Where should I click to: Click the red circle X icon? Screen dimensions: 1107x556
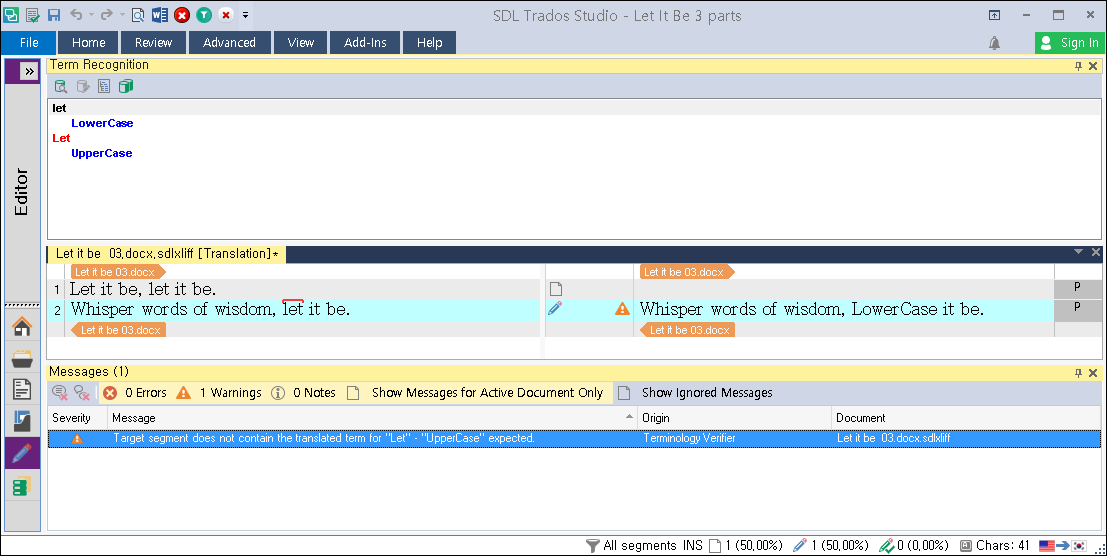181,14
